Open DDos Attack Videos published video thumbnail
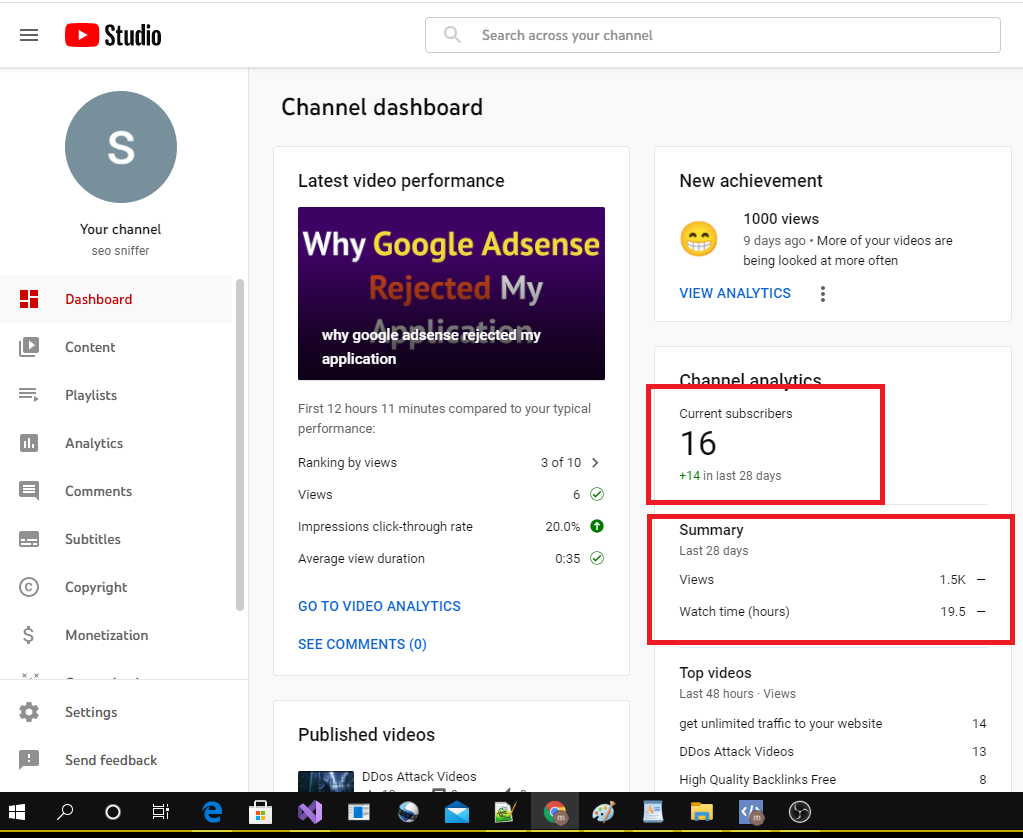Image resolution: width=1023 pixels, height=838 pixels. tap(326, 781)
